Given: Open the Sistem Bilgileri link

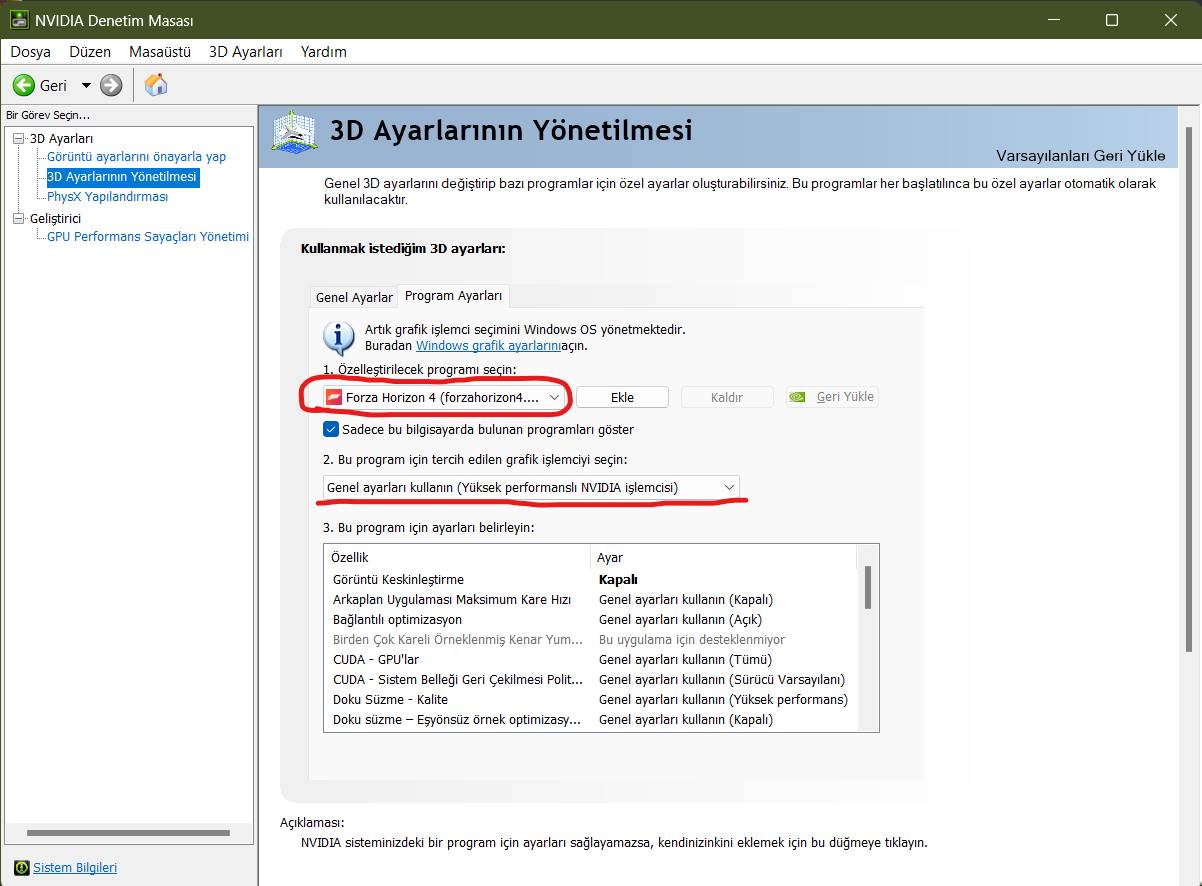Looking at the screenshot, I should coord(75,867).
